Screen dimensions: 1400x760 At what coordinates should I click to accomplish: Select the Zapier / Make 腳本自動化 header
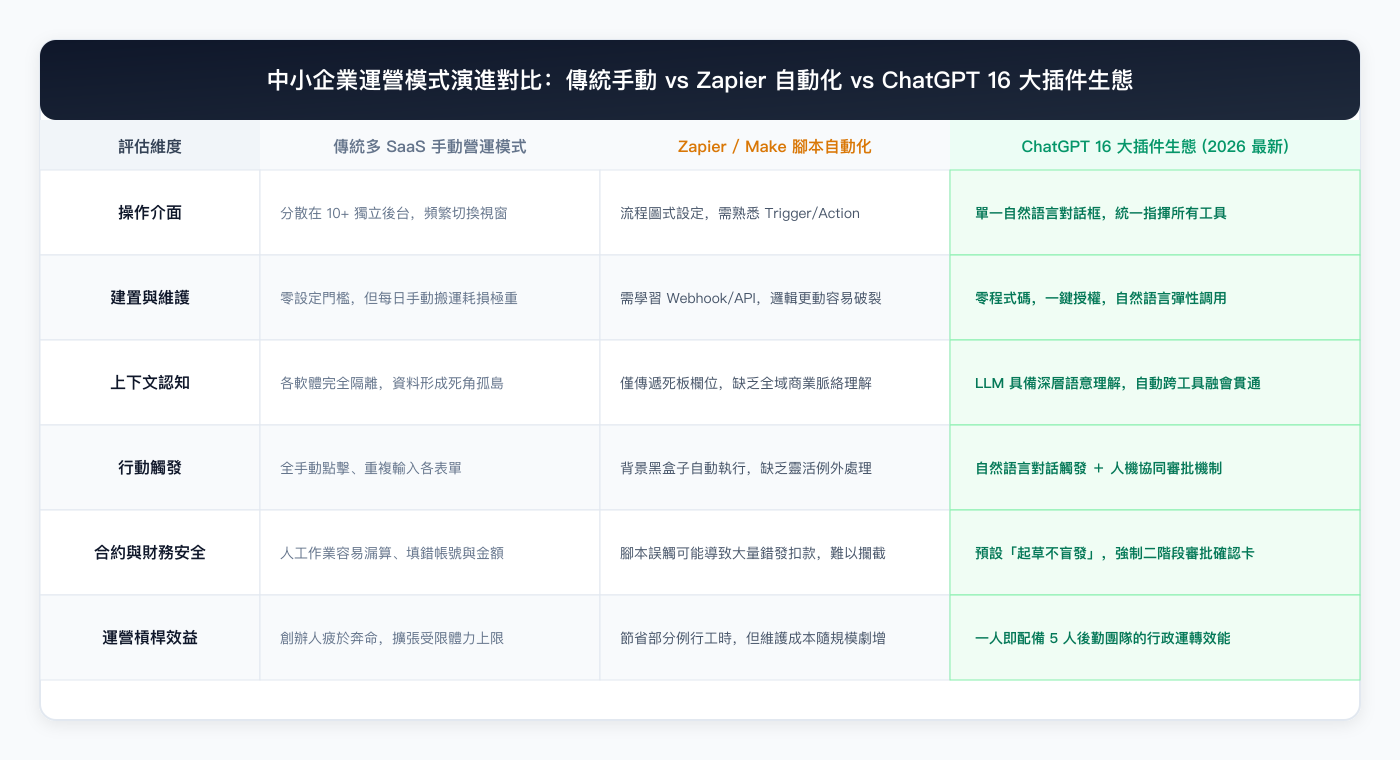[x=775, y=146]
